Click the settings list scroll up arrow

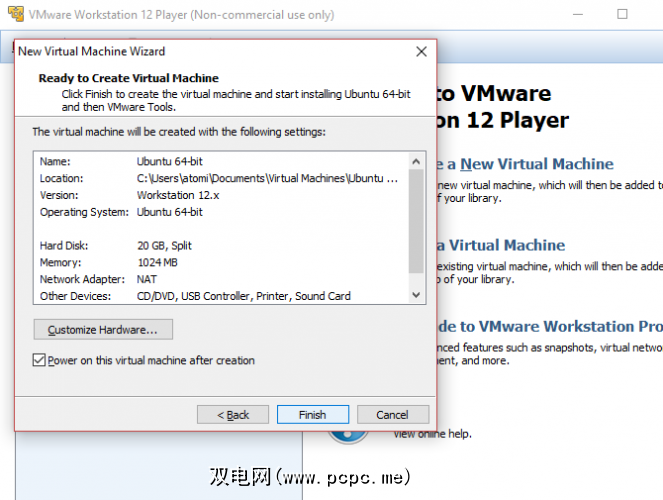pos(416,161)
